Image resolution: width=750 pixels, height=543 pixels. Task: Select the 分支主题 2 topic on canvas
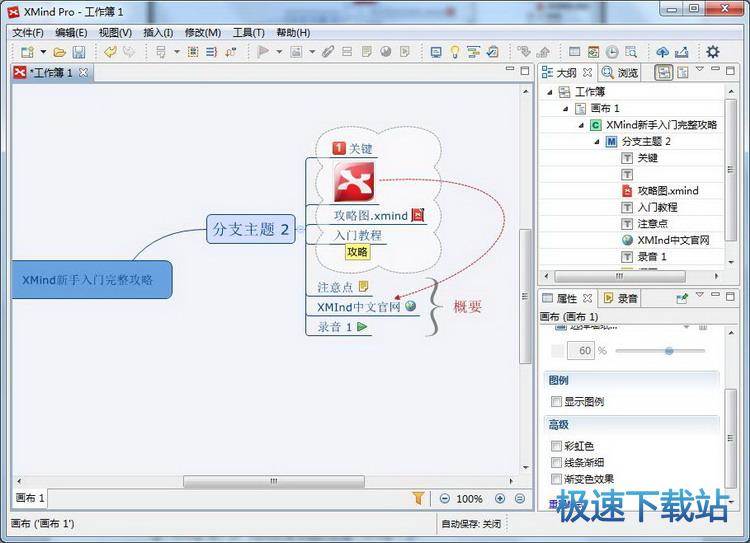(x=251, y=229)
